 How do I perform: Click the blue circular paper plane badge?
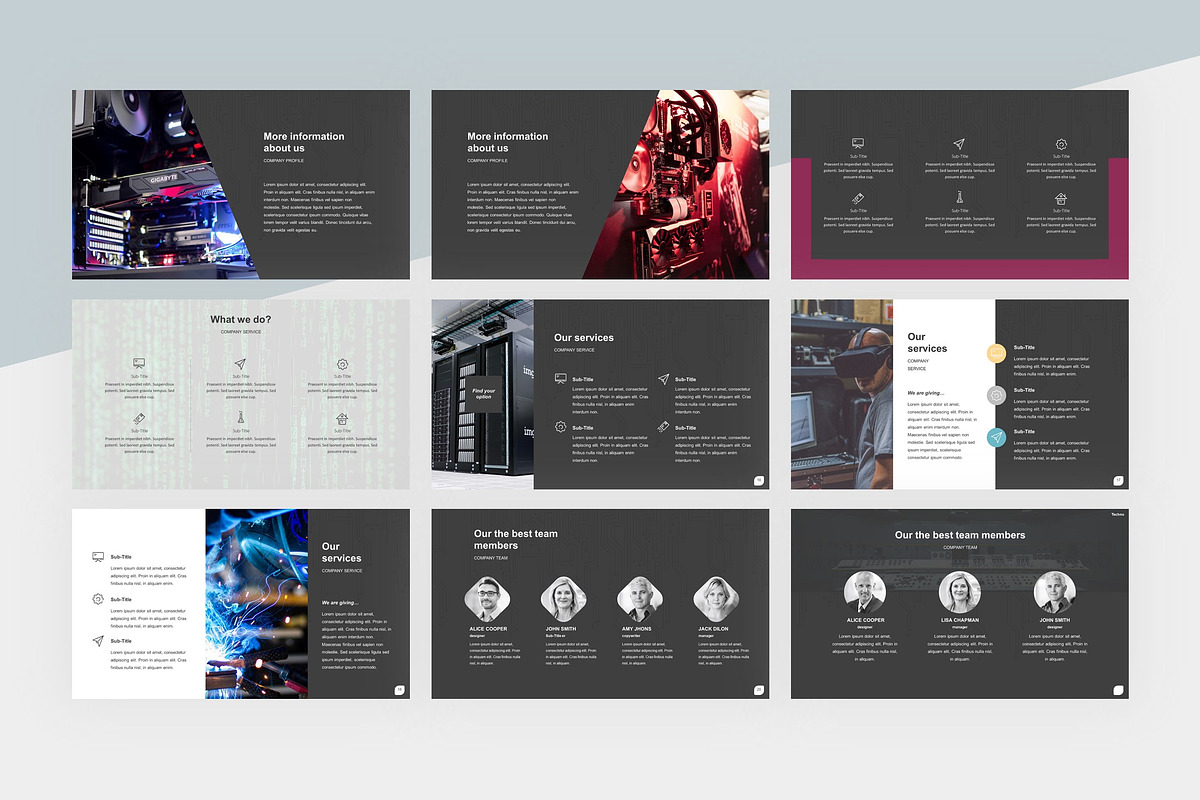pos(996,436)
